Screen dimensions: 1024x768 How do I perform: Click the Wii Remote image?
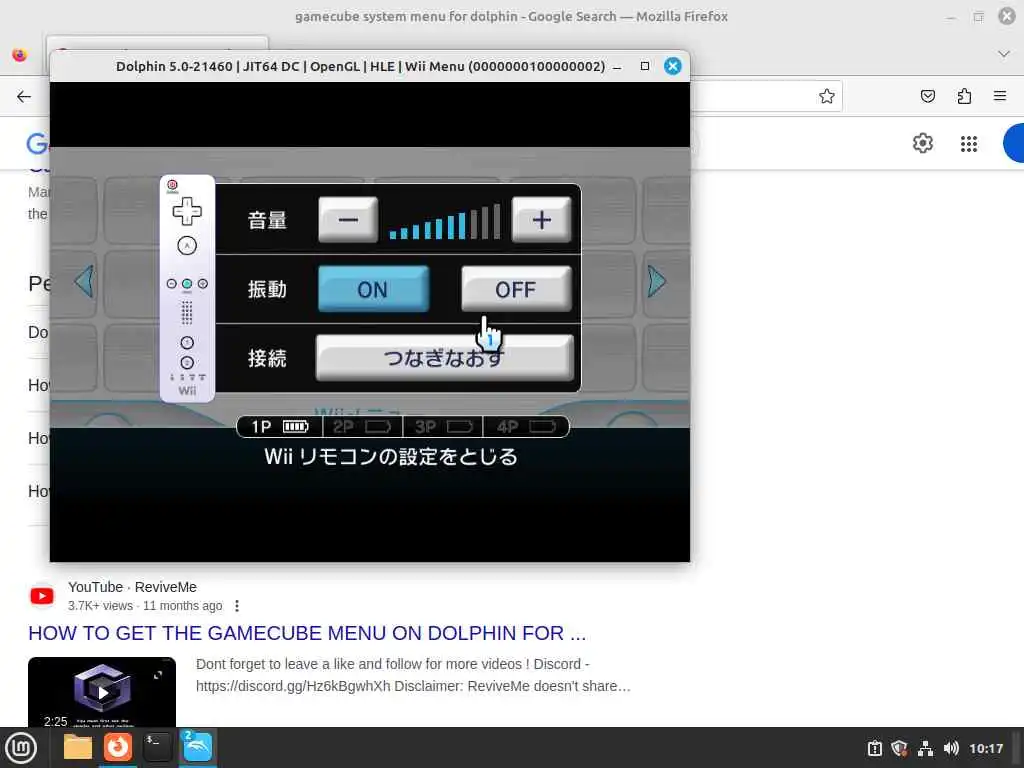click(187, 288)
